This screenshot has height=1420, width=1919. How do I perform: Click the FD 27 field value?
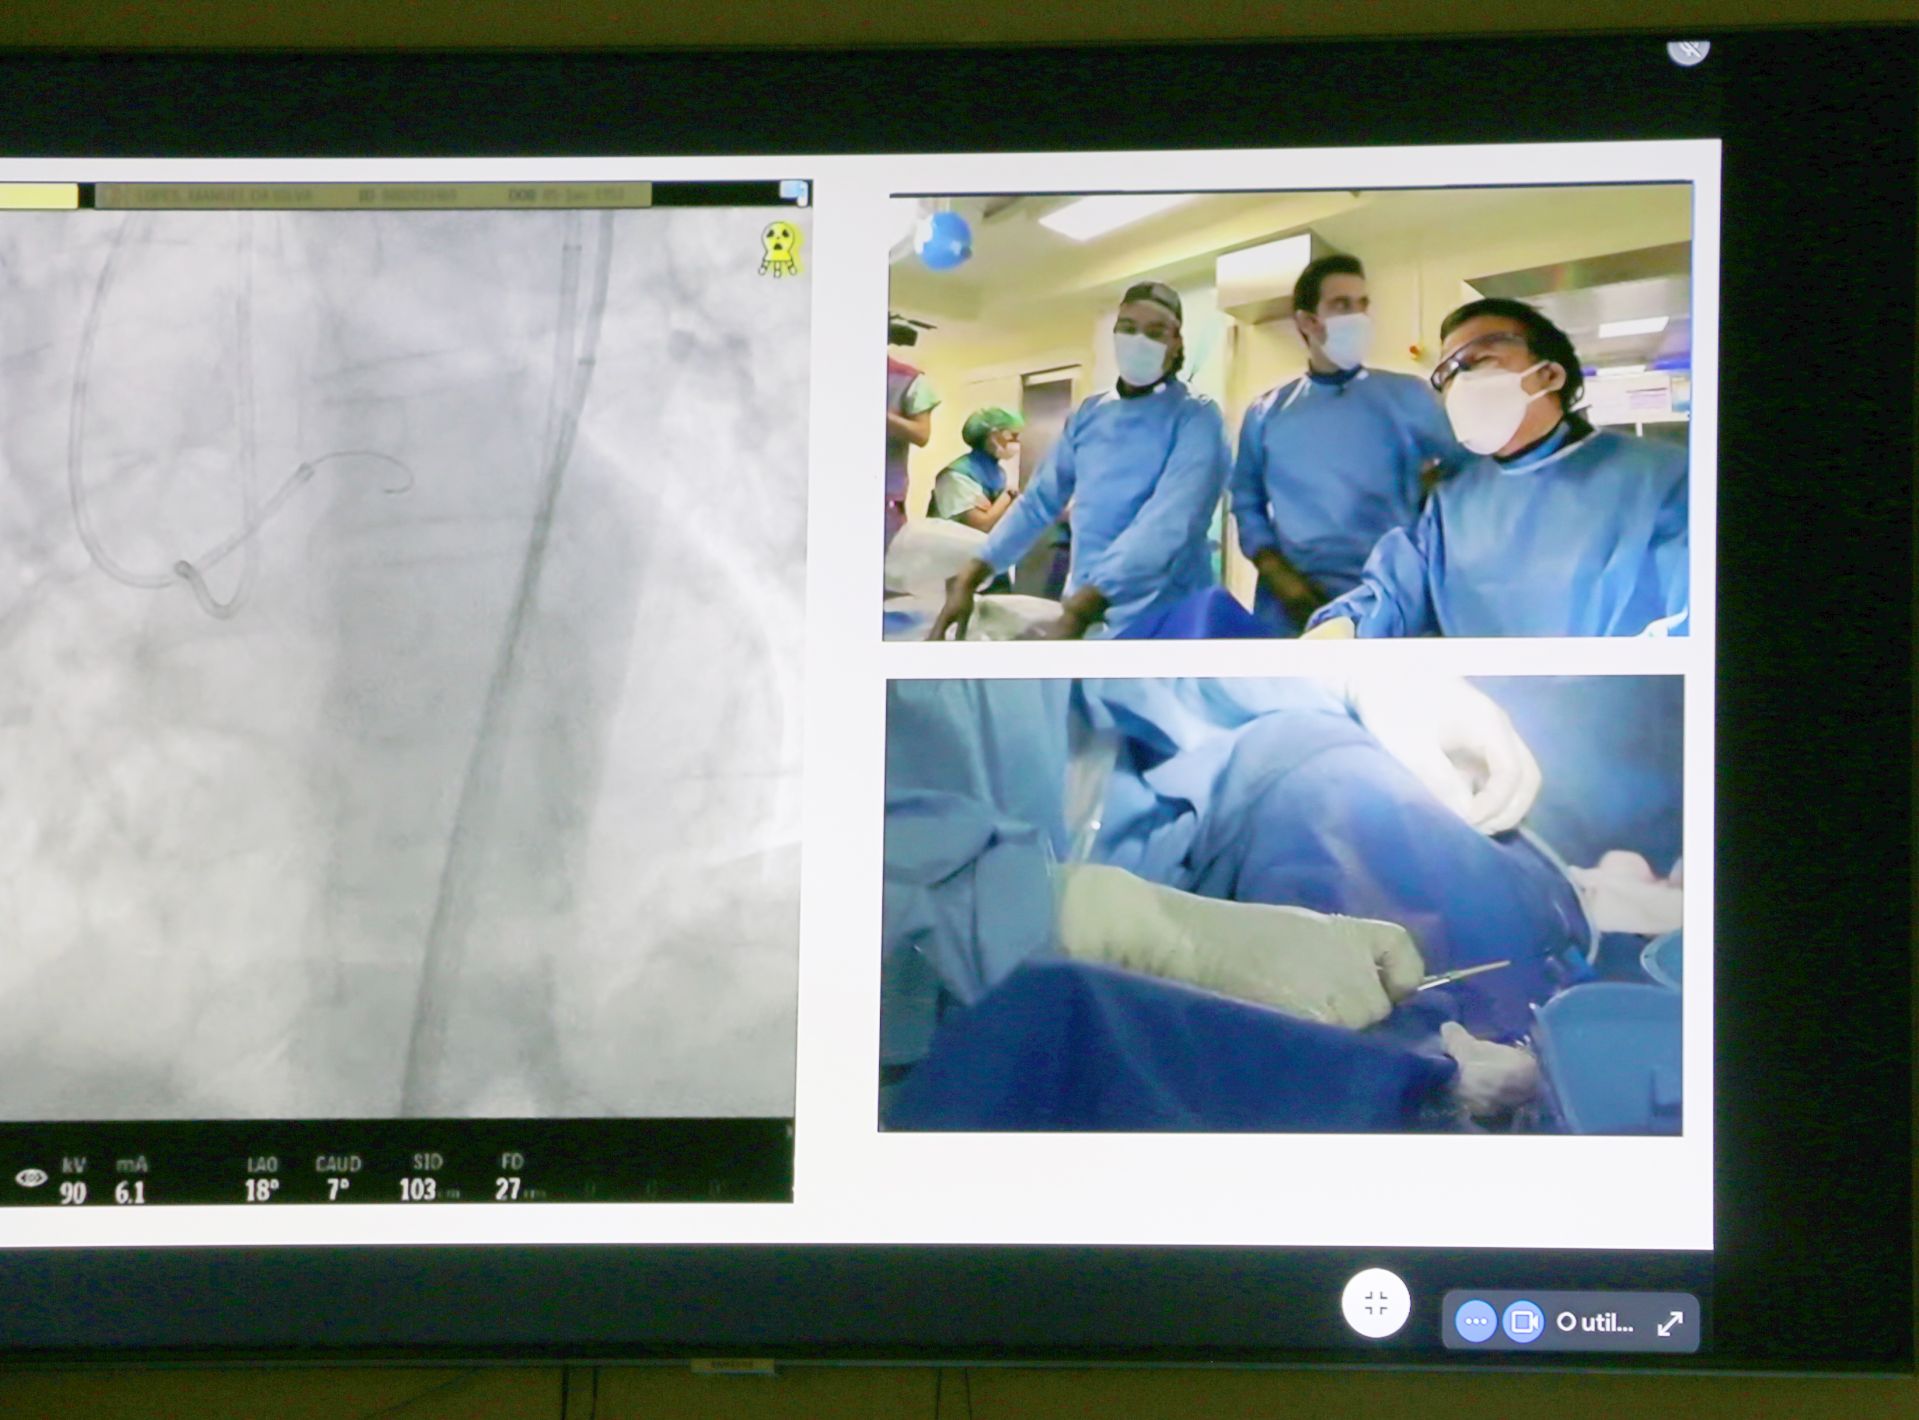510,1188
